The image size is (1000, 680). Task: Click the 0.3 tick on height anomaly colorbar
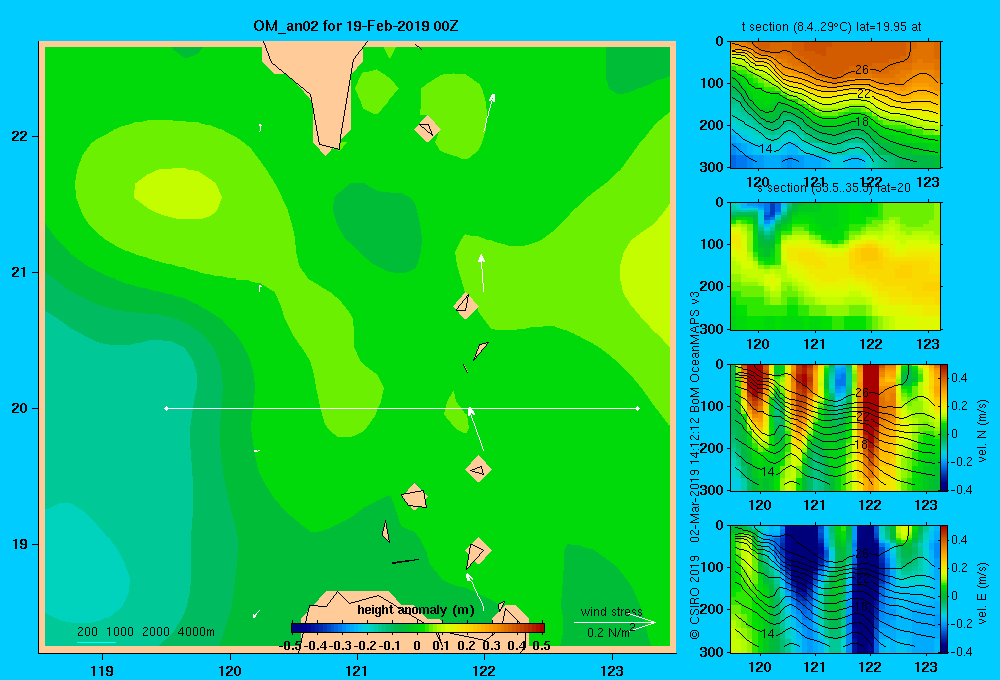[491, 646]
